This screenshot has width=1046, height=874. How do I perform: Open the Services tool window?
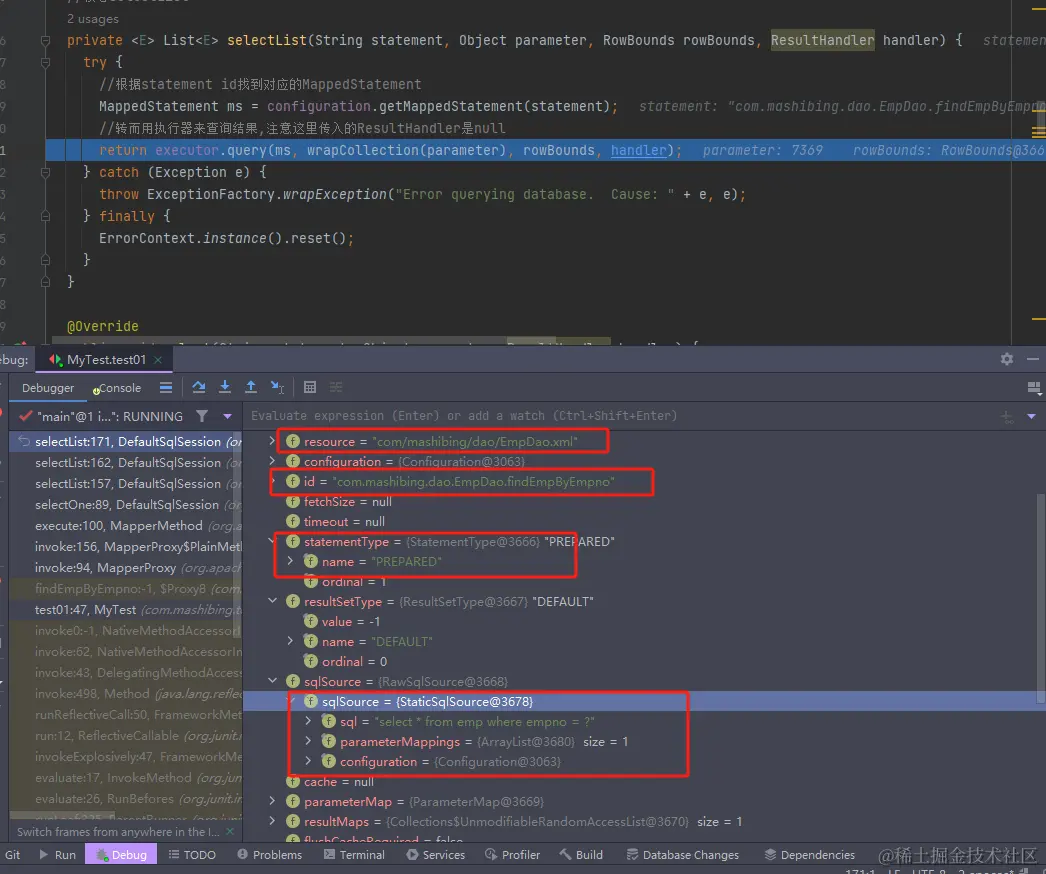point(436,855)
